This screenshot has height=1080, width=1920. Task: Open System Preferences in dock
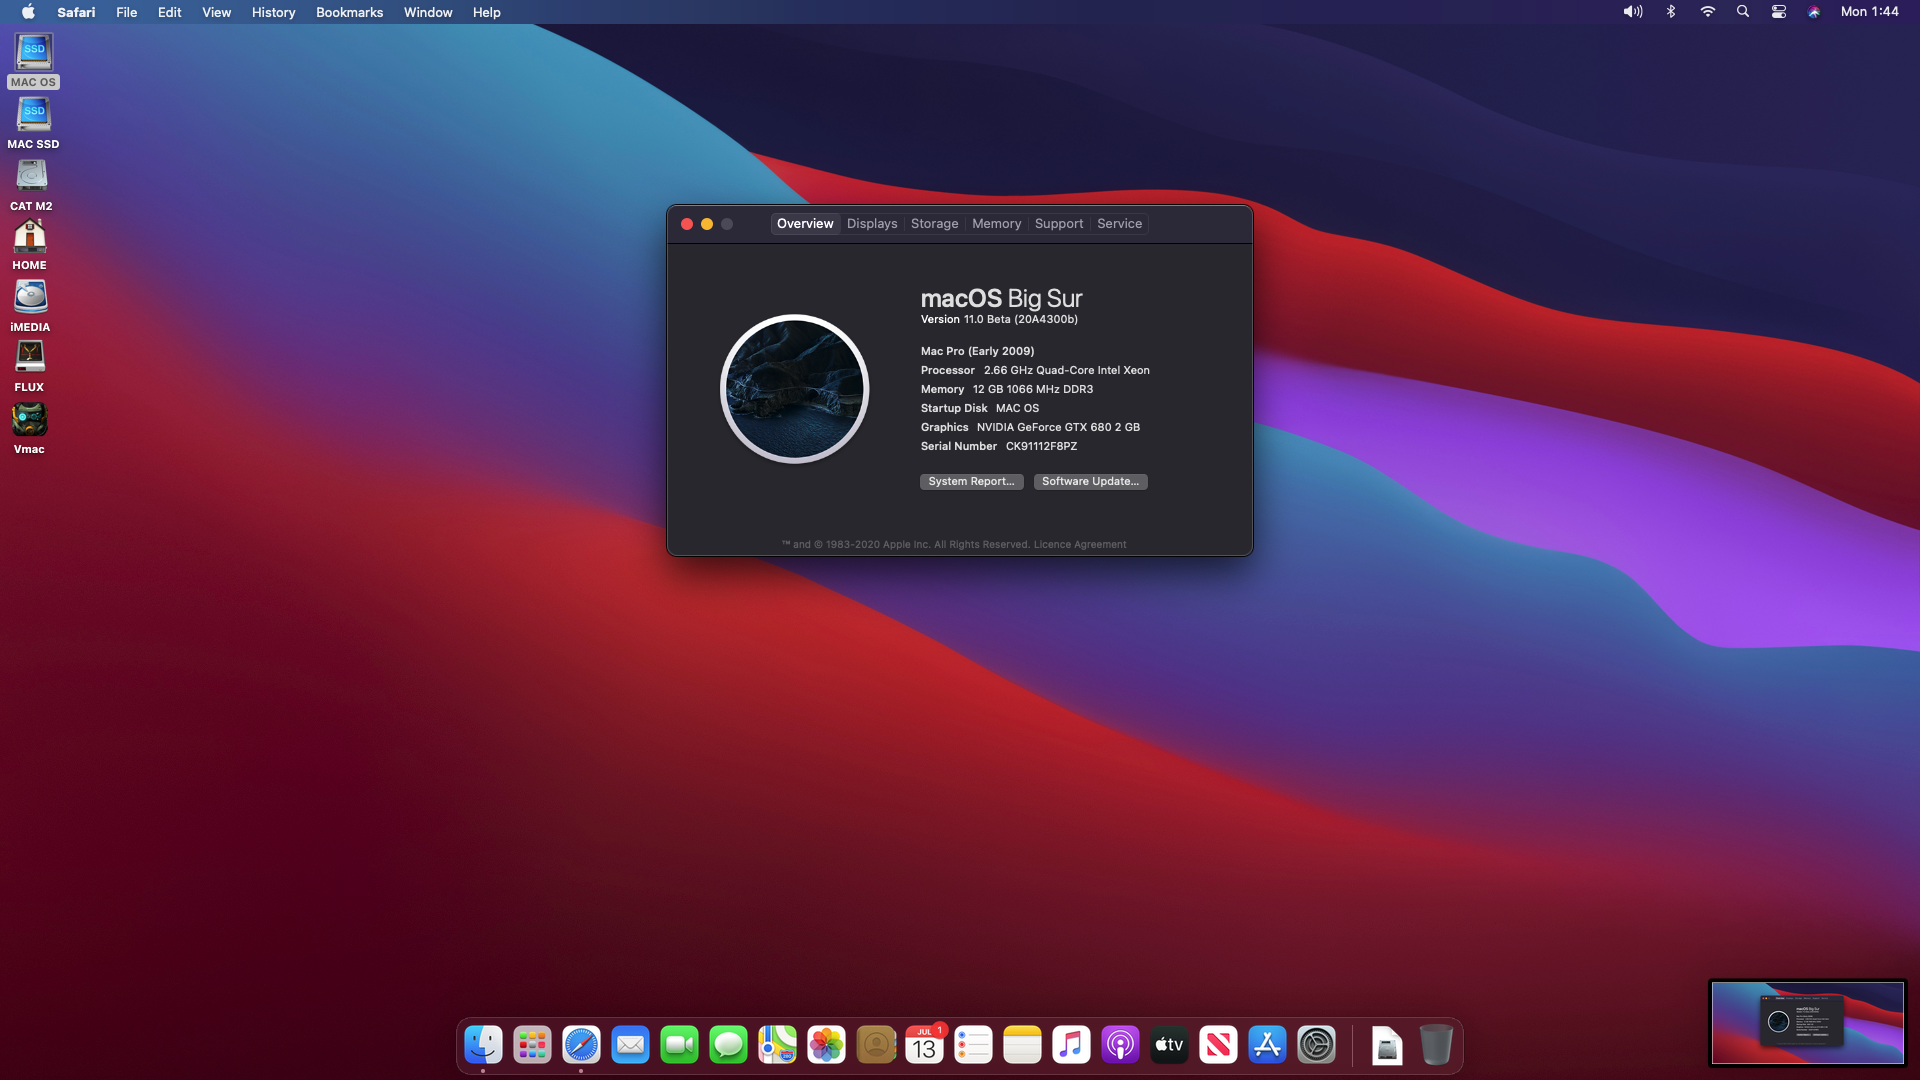pyautogui.click(x=1316, y=1045)
